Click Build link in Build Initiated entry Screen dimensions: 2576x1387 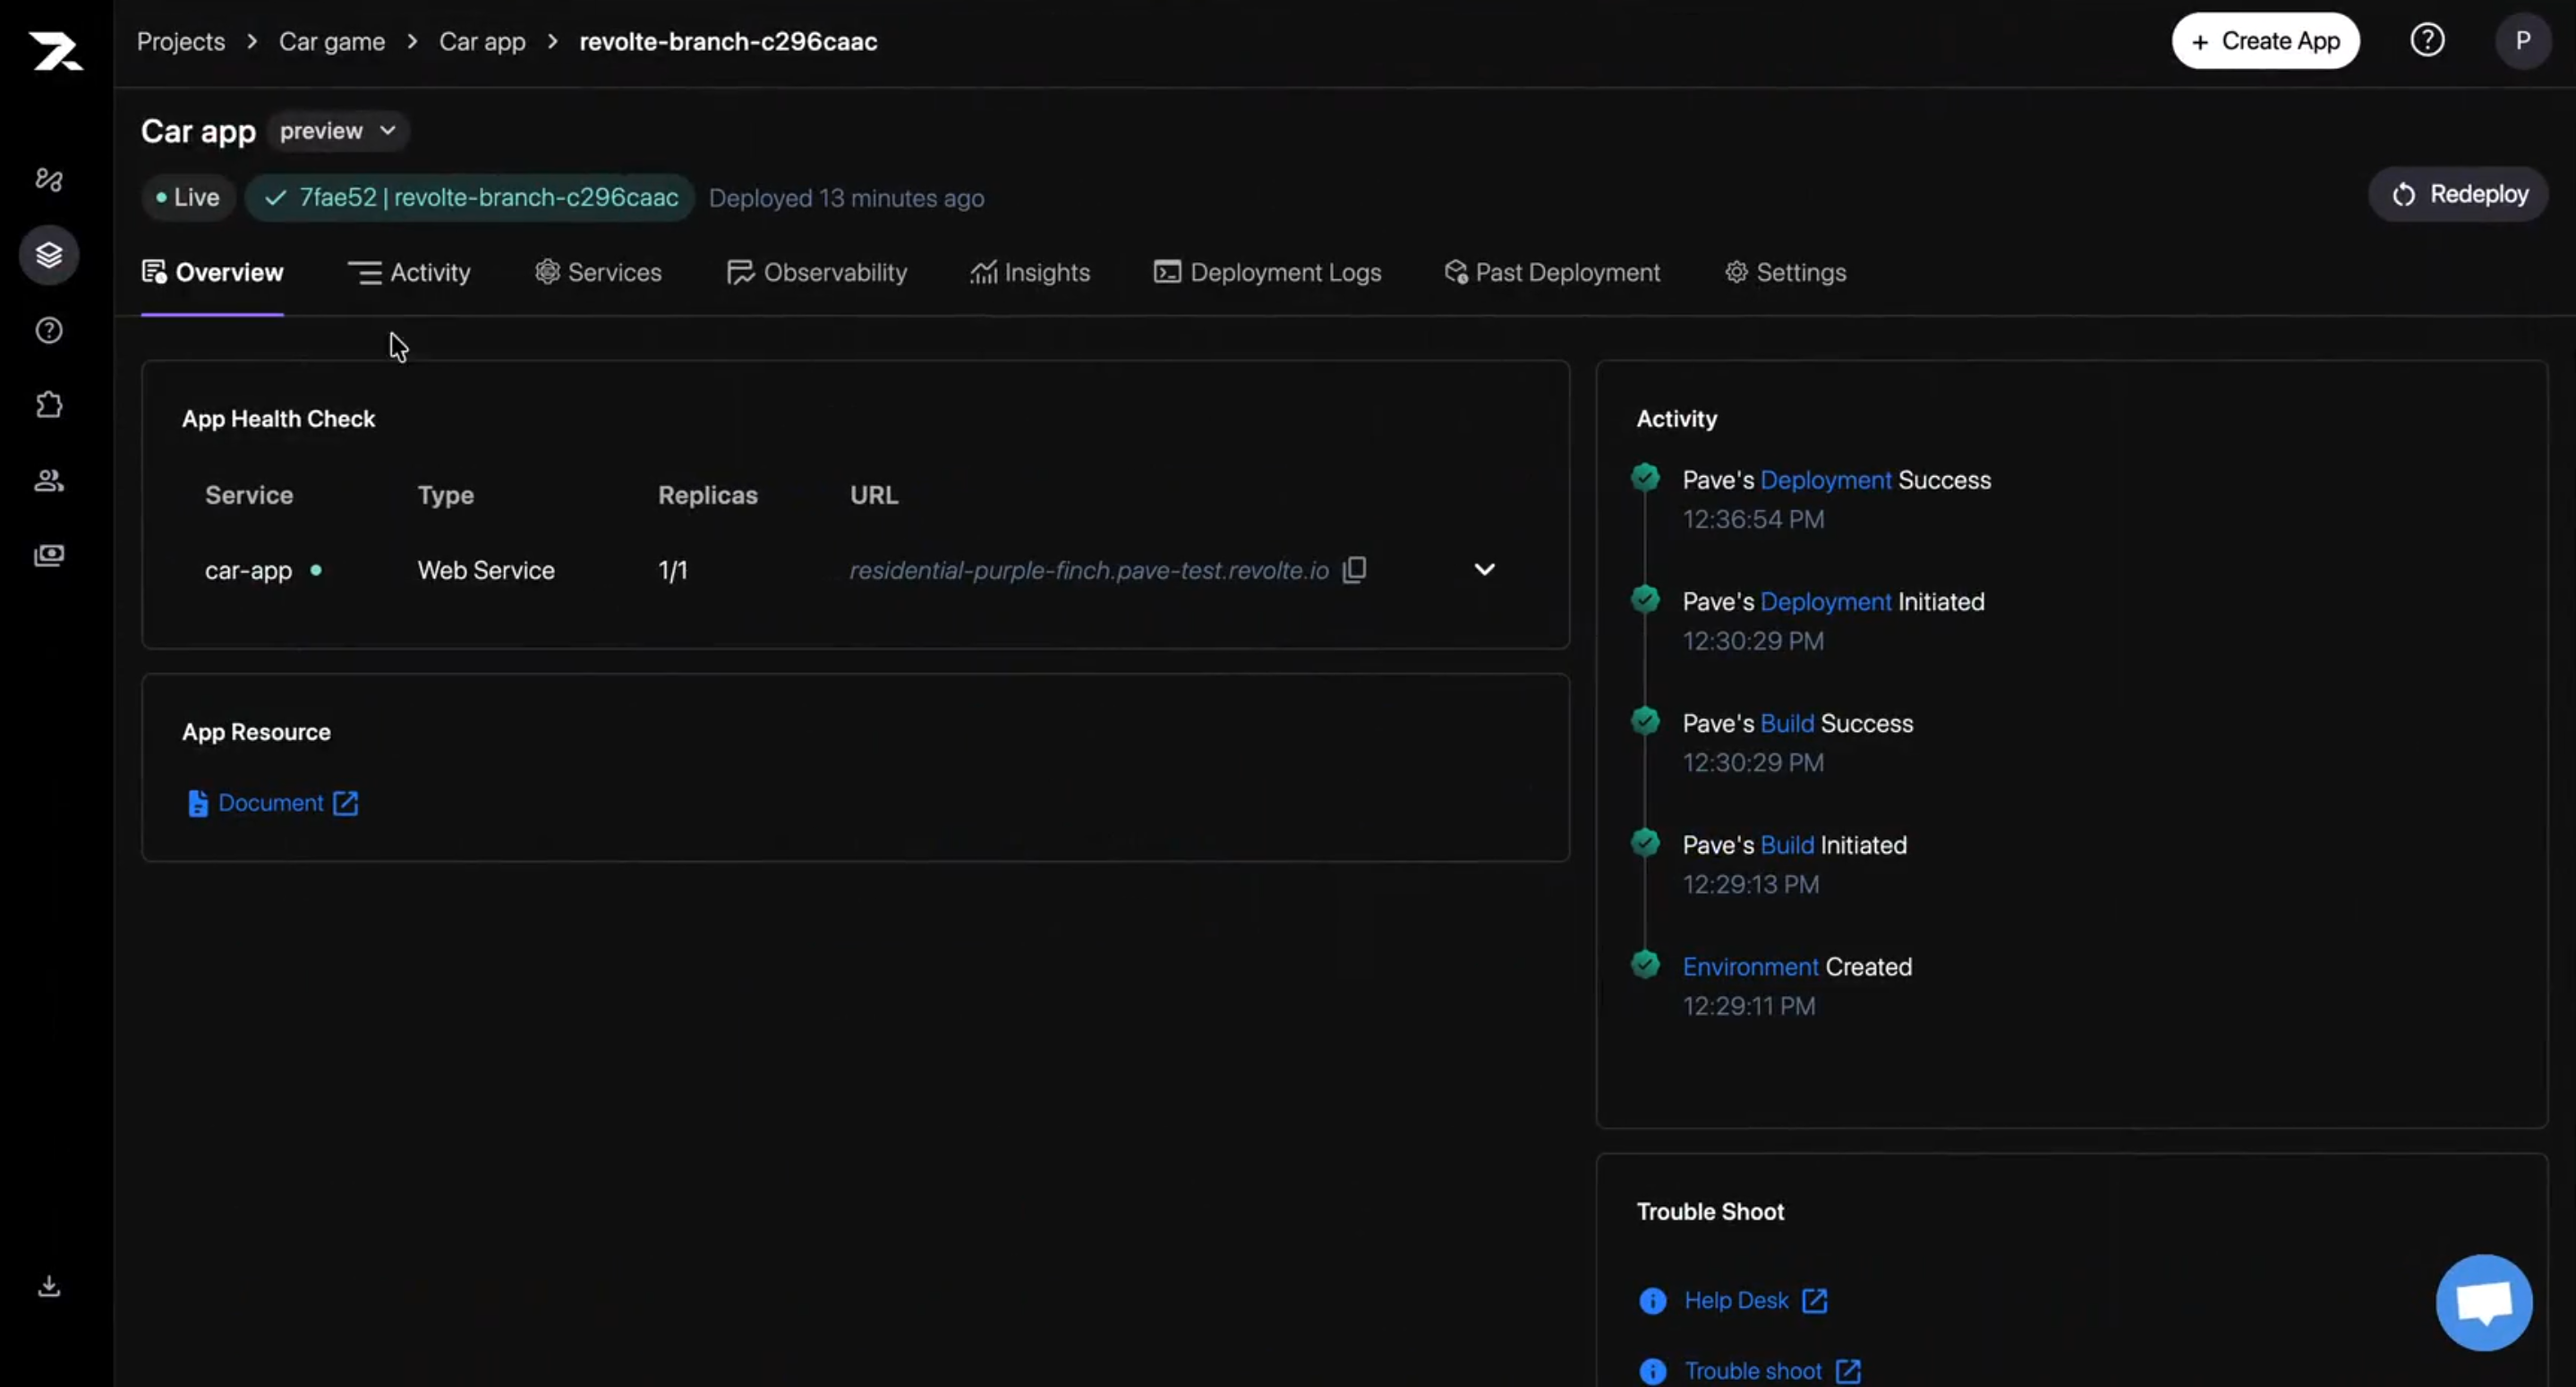coord(1787,845)
